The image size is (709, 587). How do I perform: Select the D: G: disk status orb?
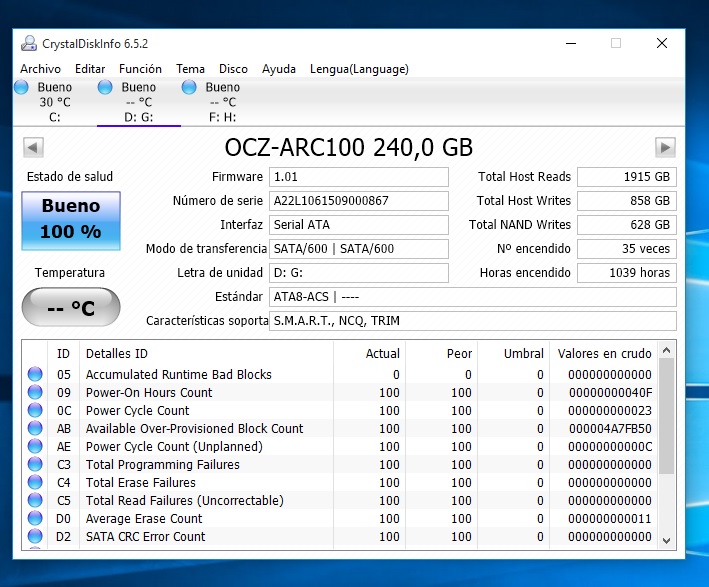tap(105, 87)
